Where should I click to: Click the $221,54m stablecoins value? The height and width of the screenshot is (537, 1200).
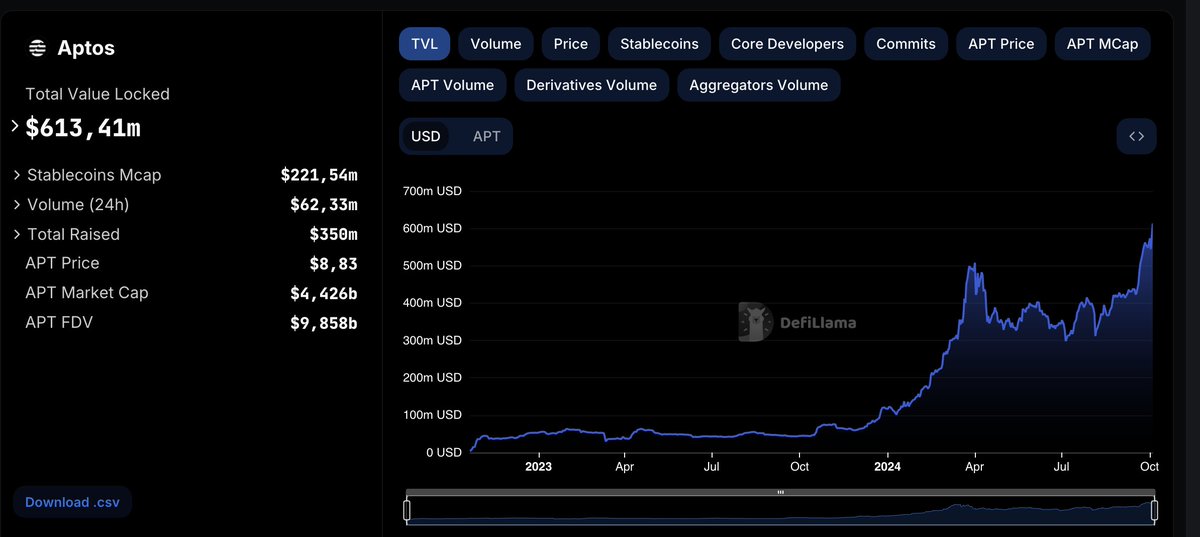point(319,175)
